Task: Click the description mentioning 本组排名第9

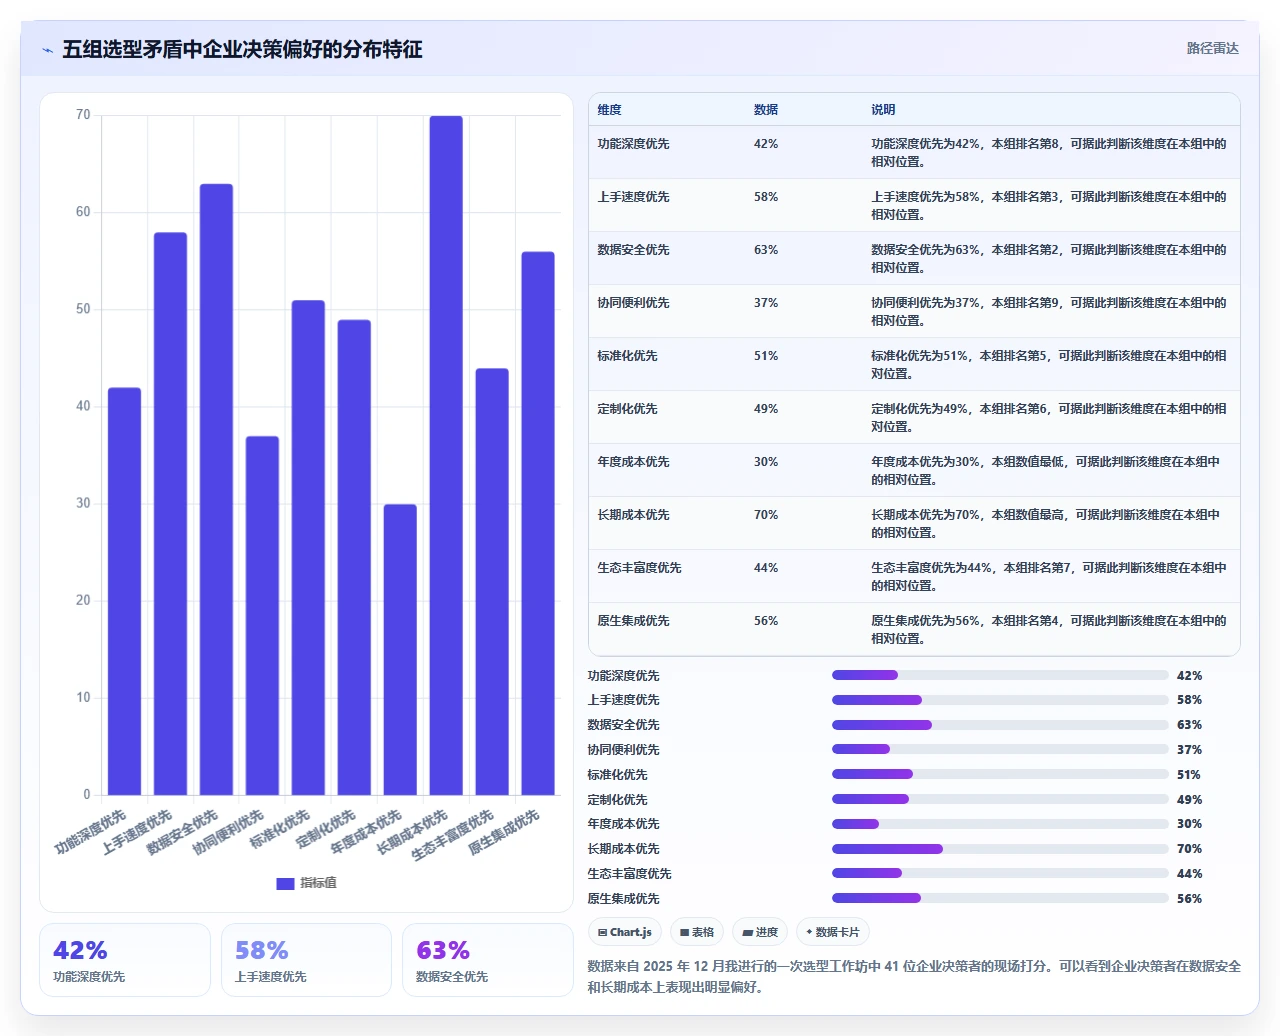Action: [1049, 312]
